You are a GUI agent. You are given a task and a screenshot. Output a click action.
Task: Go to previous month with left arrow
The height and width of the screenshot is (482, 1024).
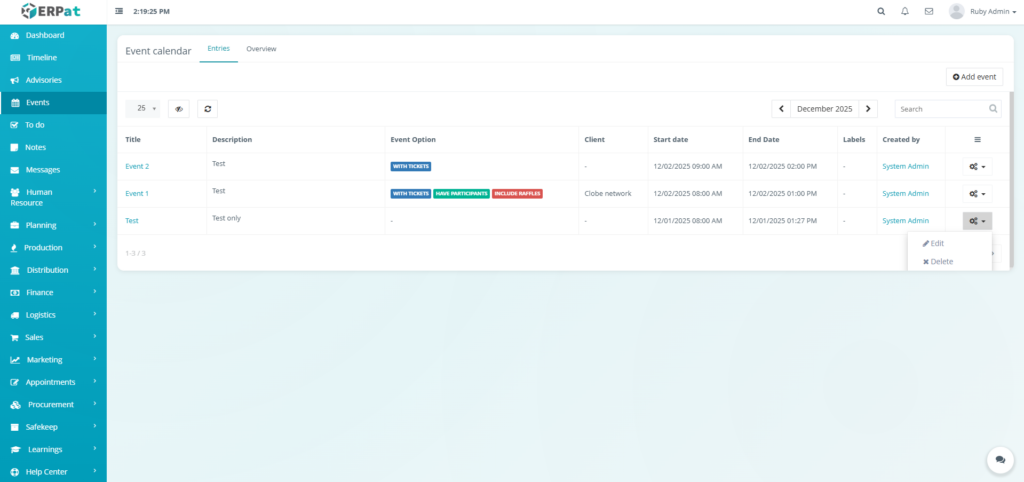781,108
